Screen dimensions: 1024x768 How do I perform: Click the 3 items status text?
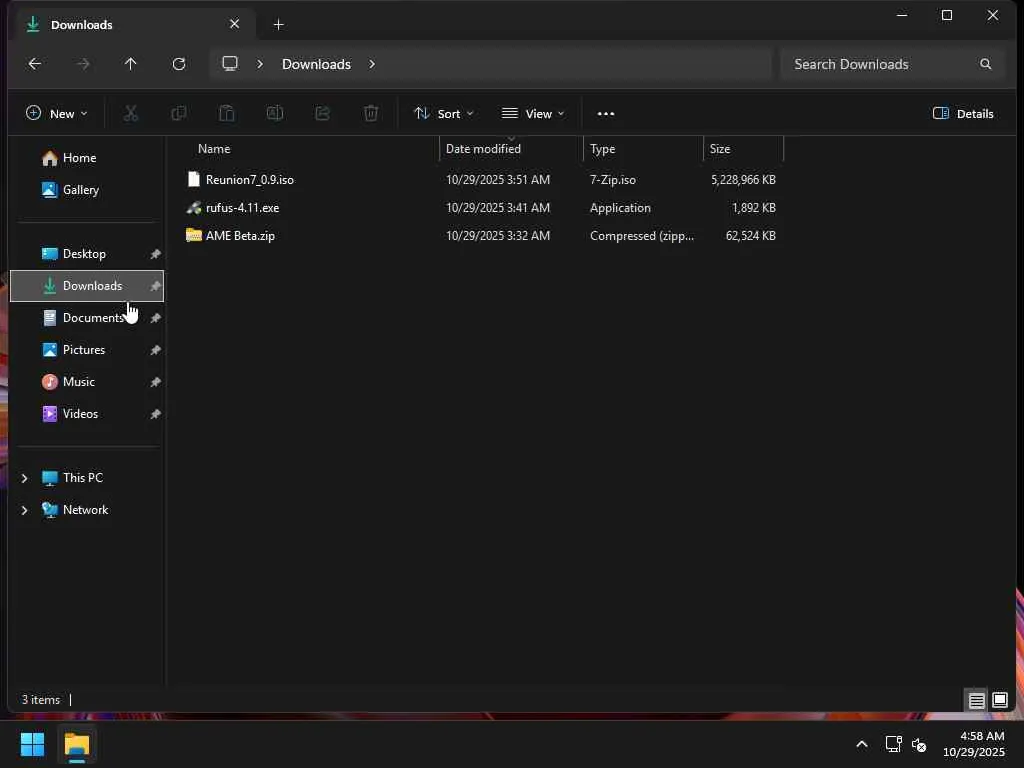point(40,700)
